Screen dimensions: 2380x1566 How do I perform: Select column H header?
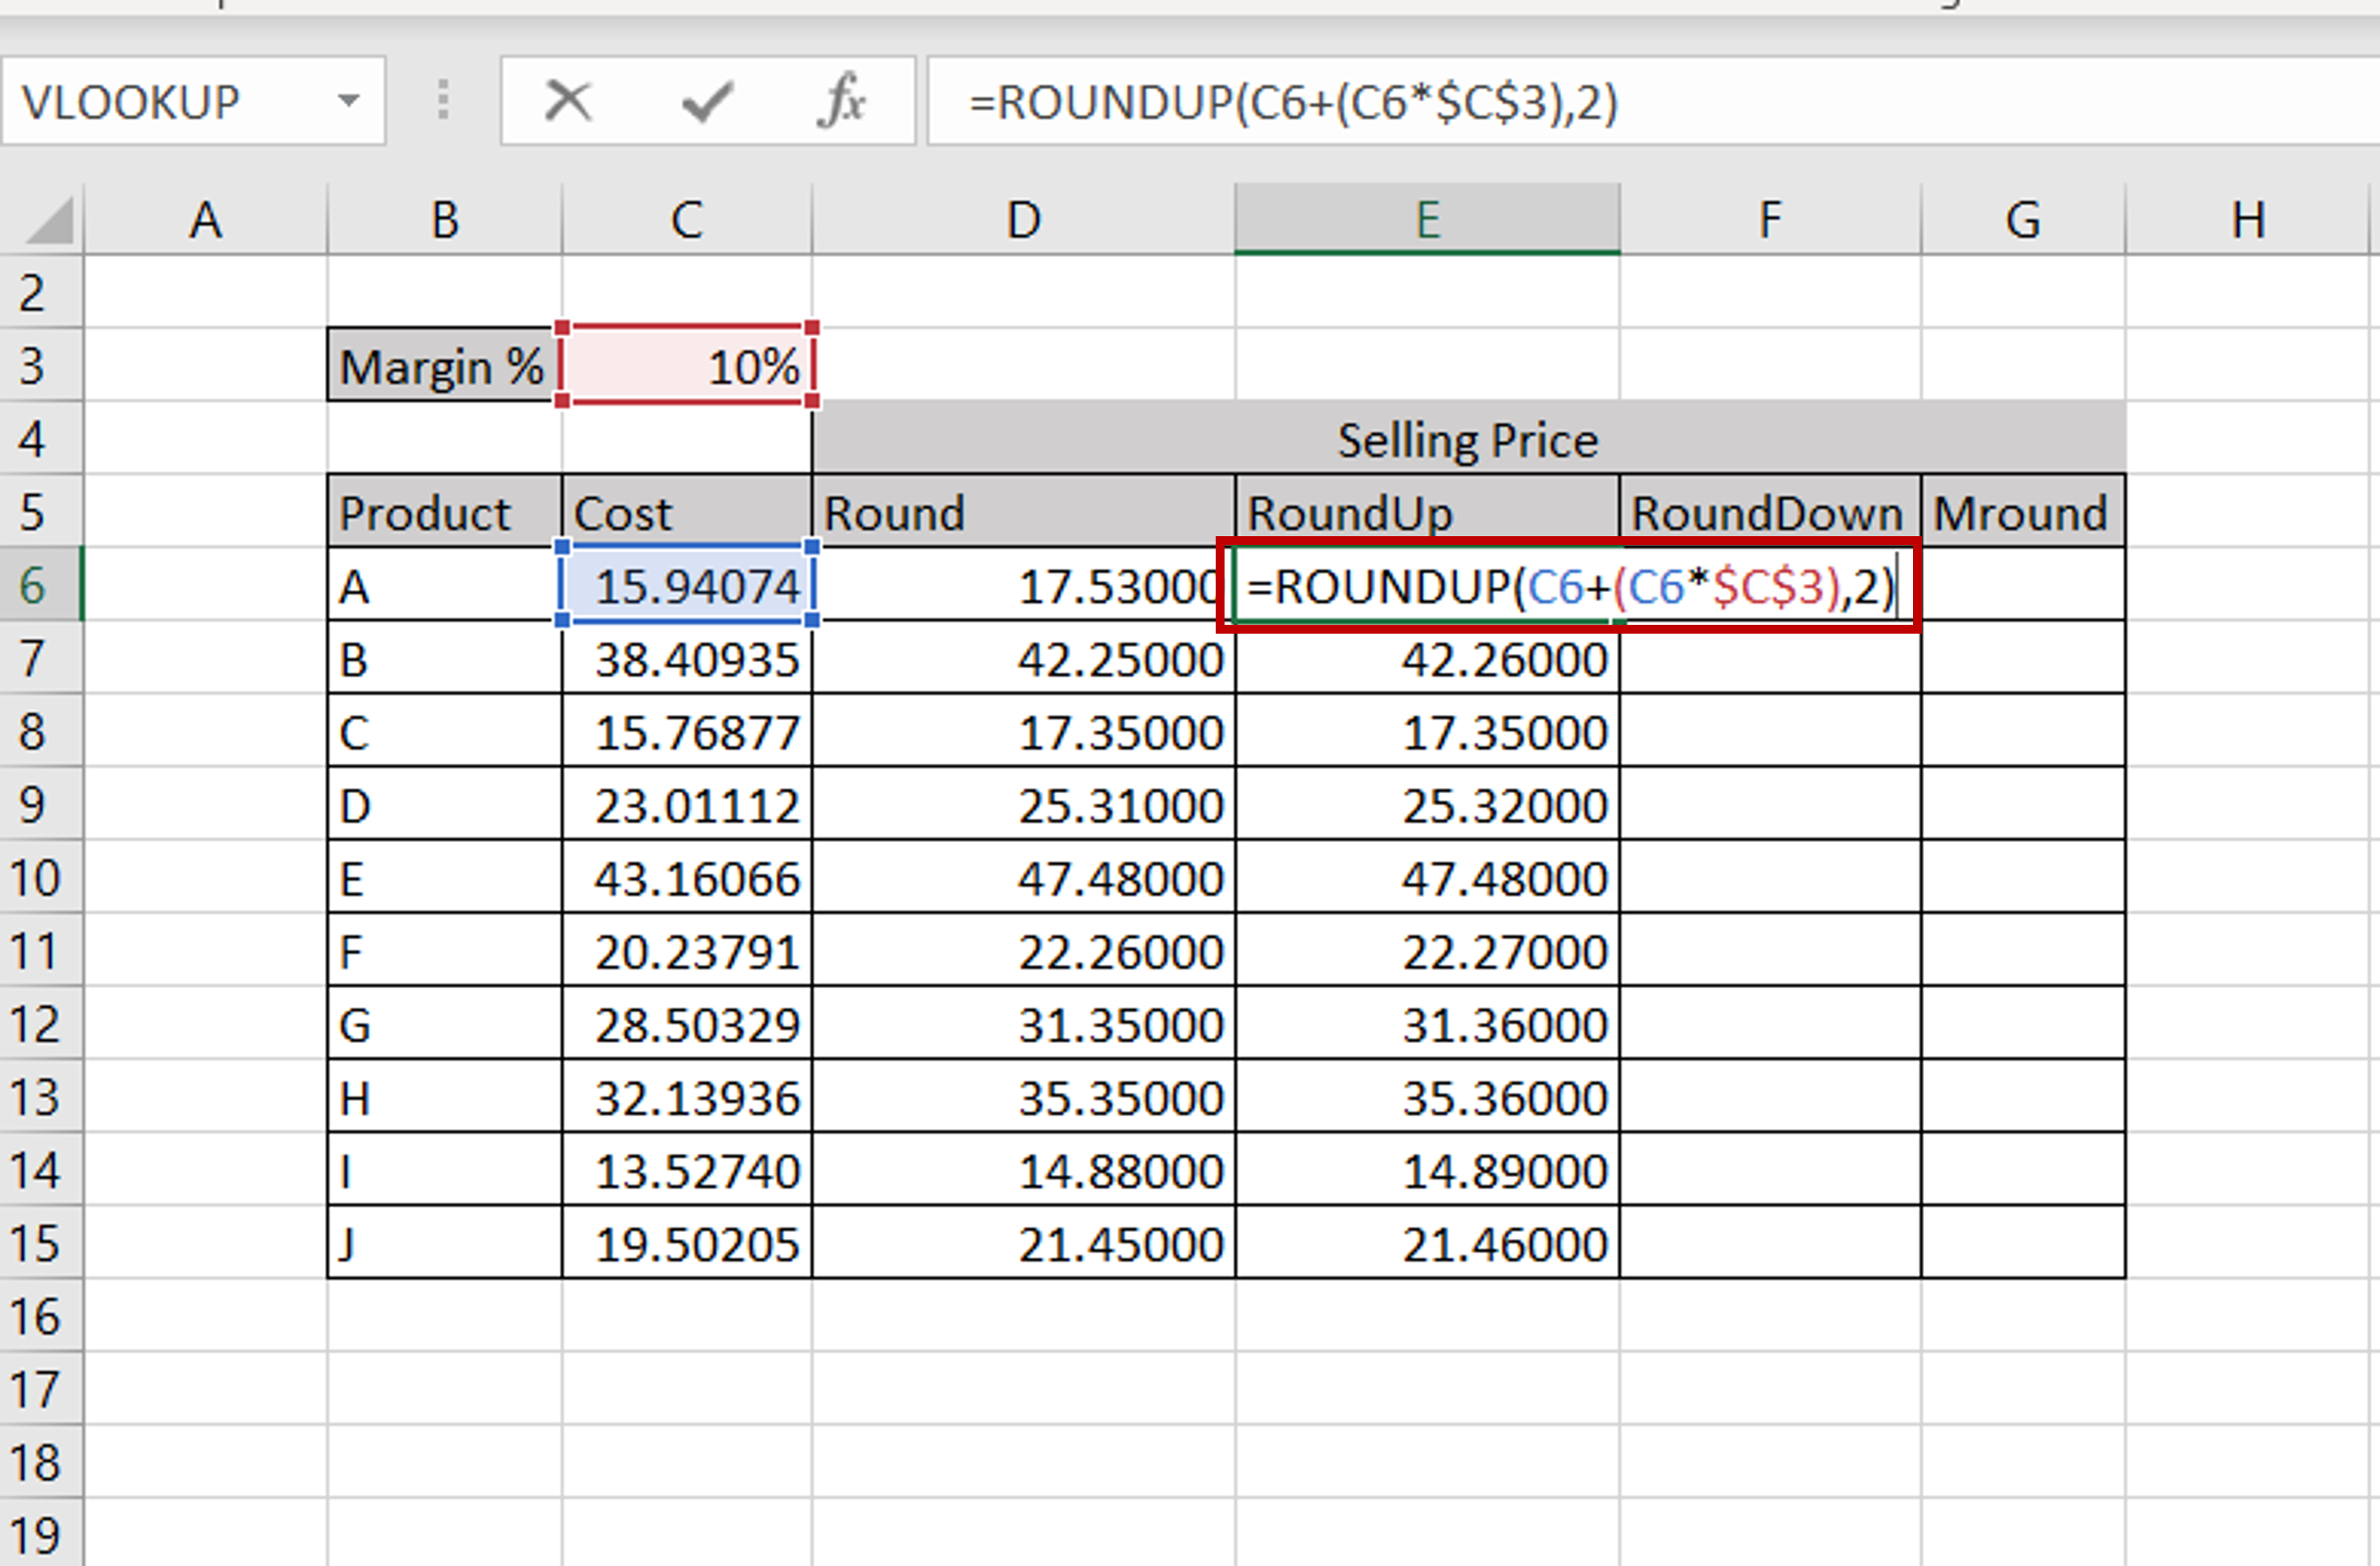(x=2248, y=219)
